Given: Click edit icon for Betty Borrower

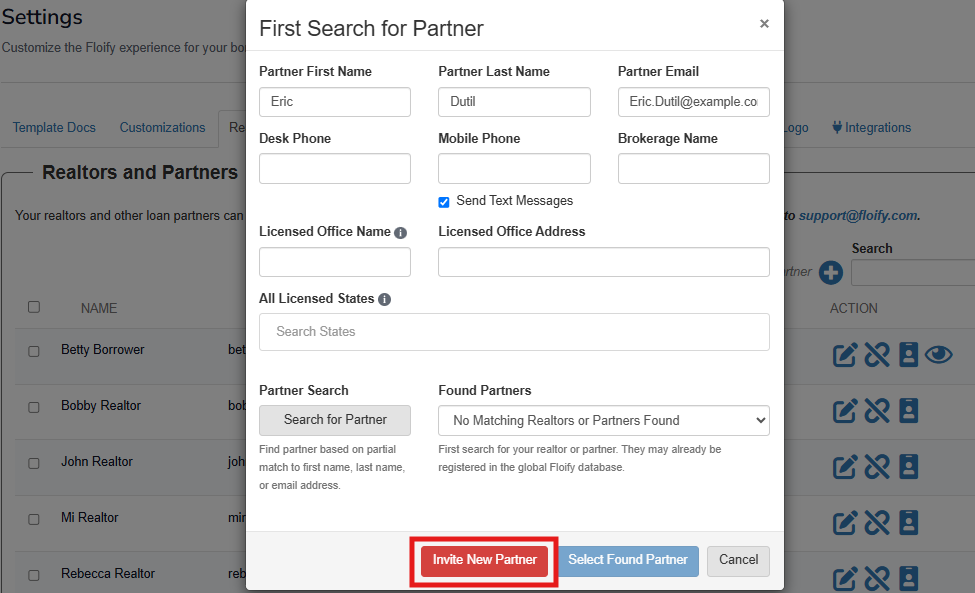Looking at the screenshot, I should pos(845,355).
